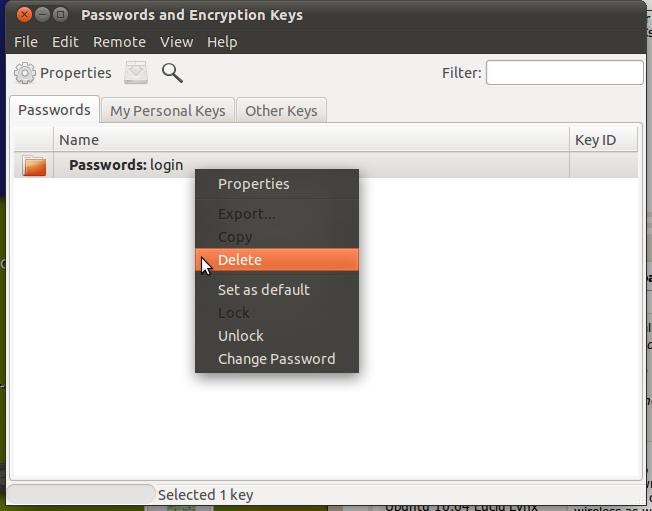Select Properties in the context menu
The height and width of the screenshot is (511, 652).
click(254, 184)
